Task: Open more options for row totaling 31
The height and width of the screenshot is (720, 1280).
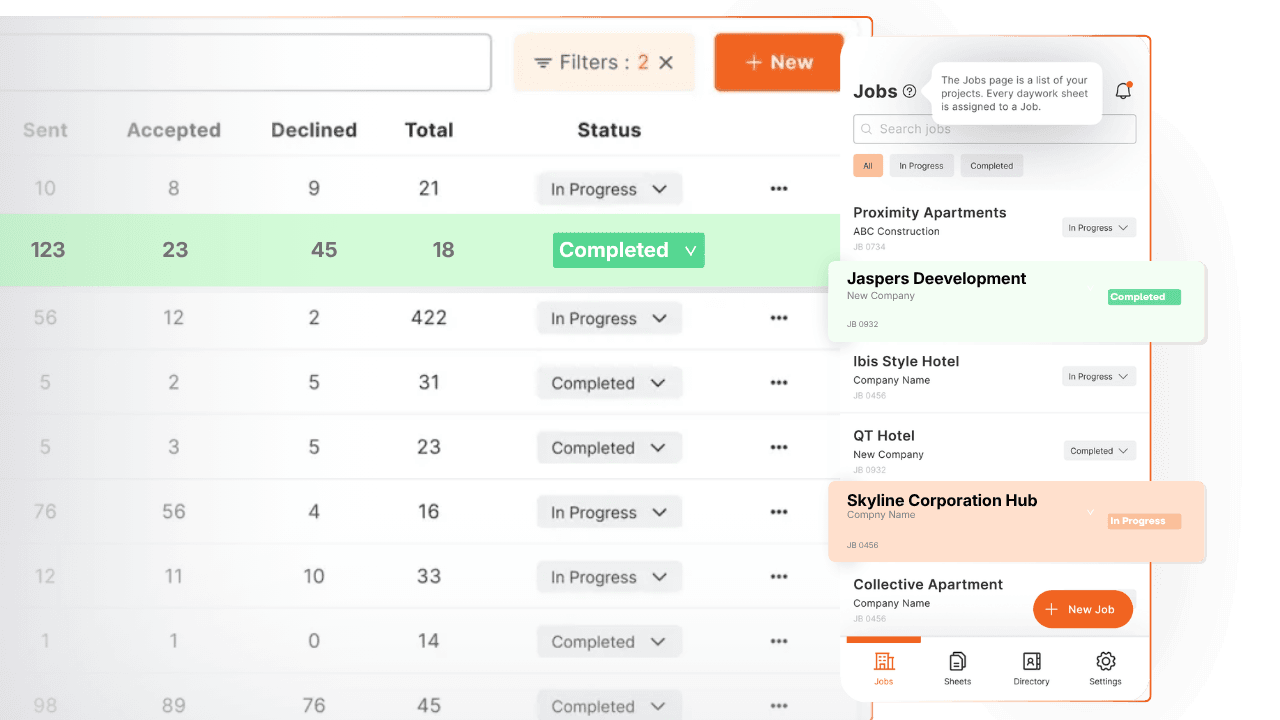Action: pos(779,383)
